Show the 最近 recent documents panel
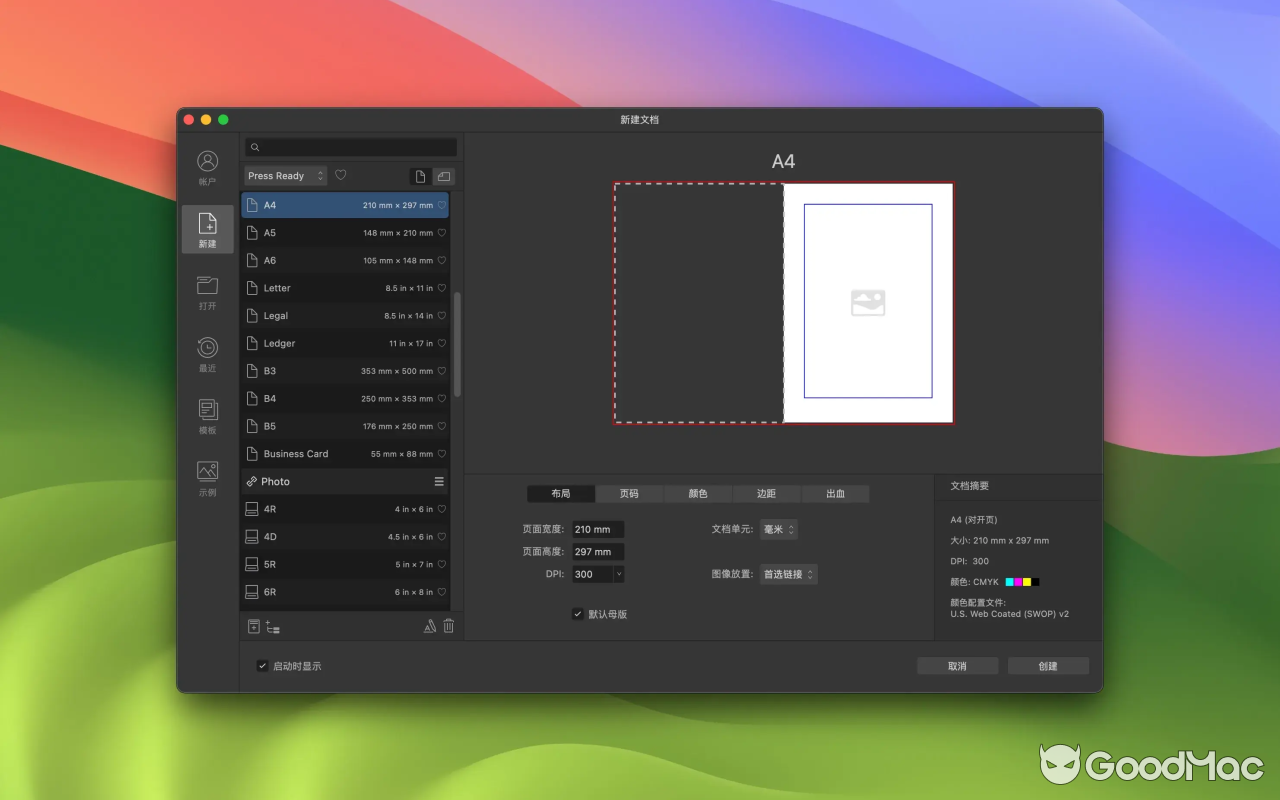 point(207,354)
